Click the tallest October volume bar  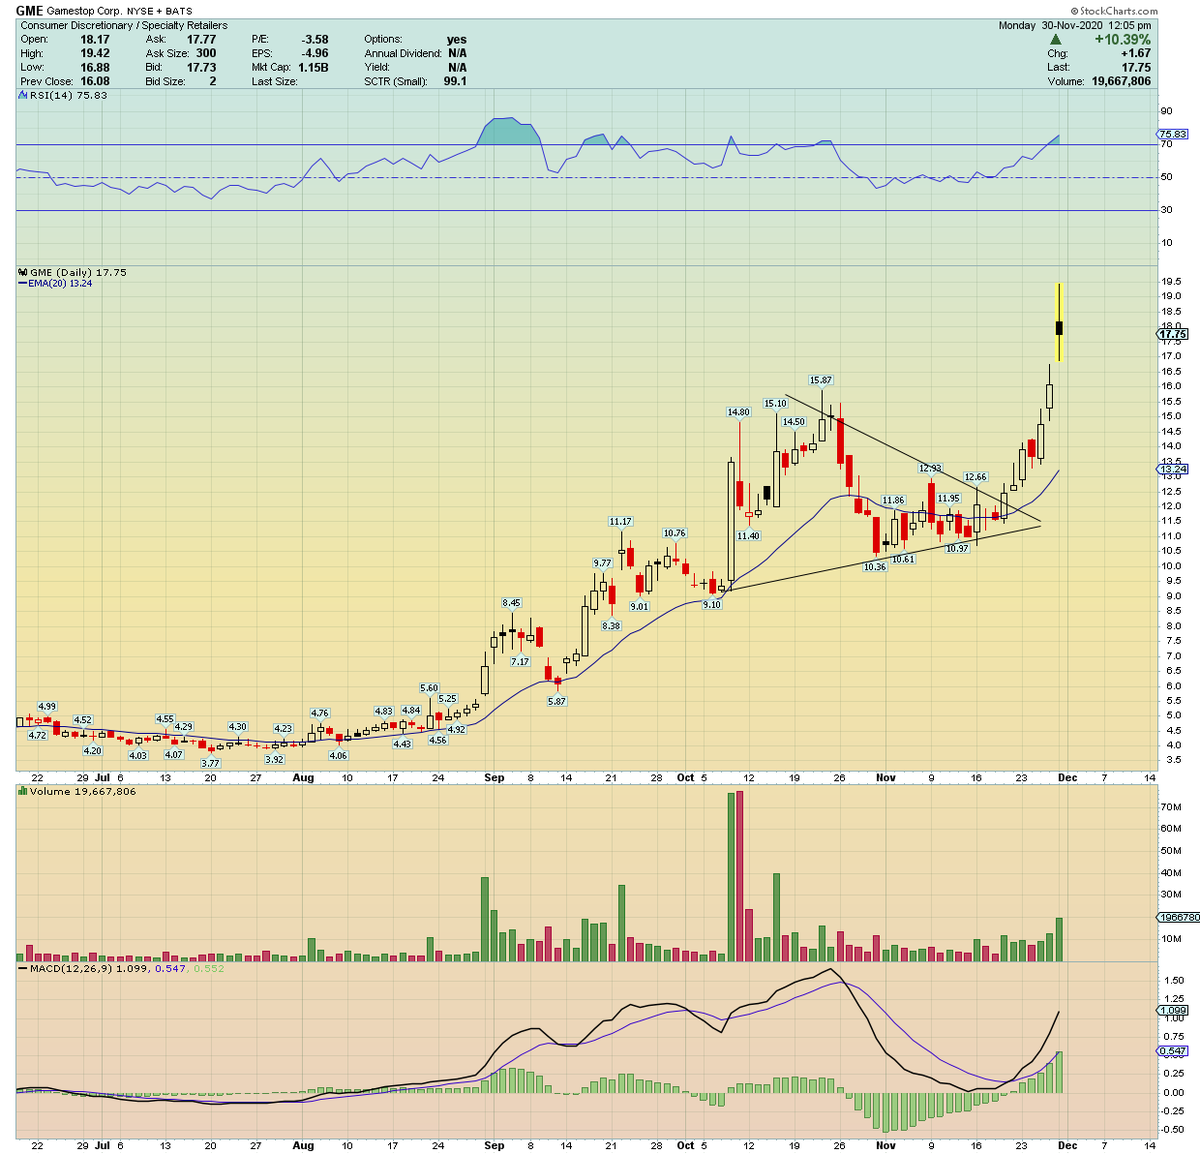coord(740,876)
